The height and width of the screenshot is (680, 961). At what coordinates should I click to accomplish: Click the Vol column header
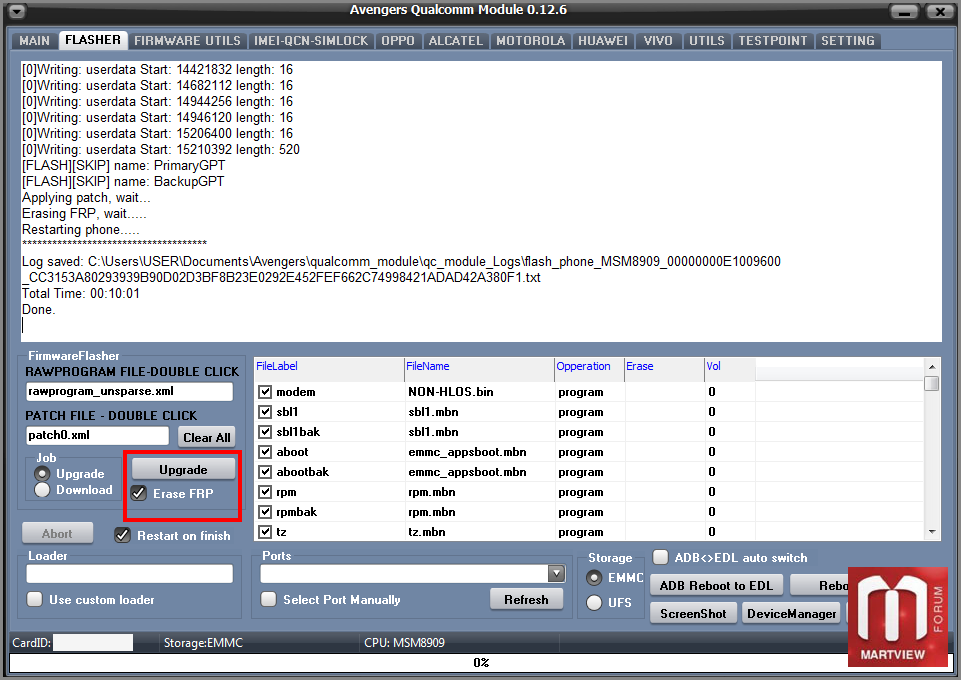coord(730,366)
